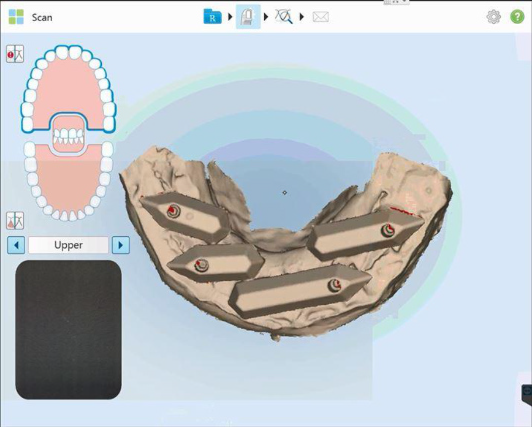This screenshot has height=427, width=532.
Task: Click the Scan title label
Action: tap(42, 17)
